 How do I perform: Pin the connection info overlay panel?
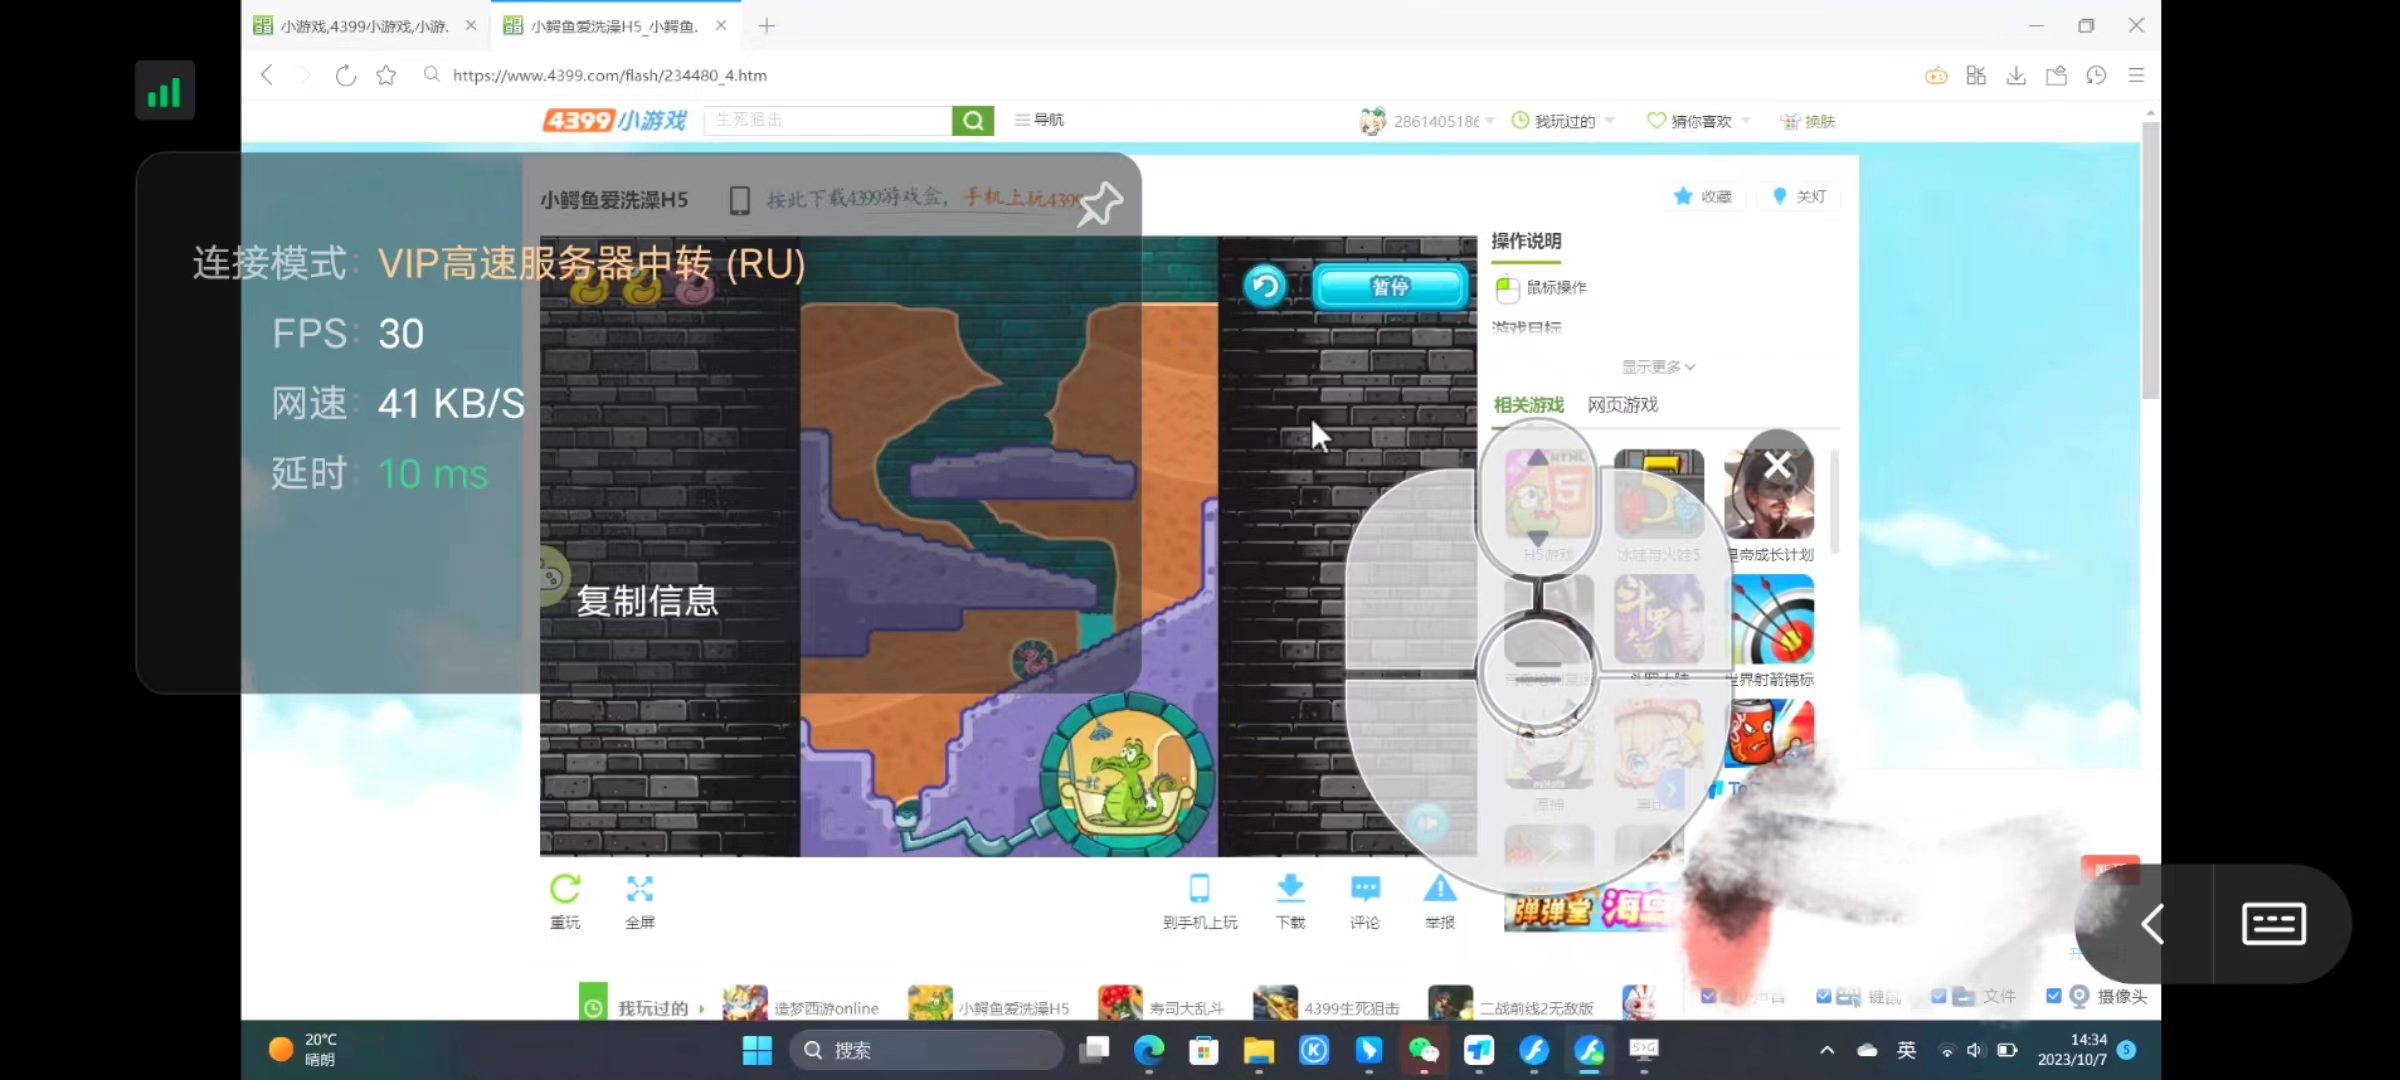coord(1100,204)
